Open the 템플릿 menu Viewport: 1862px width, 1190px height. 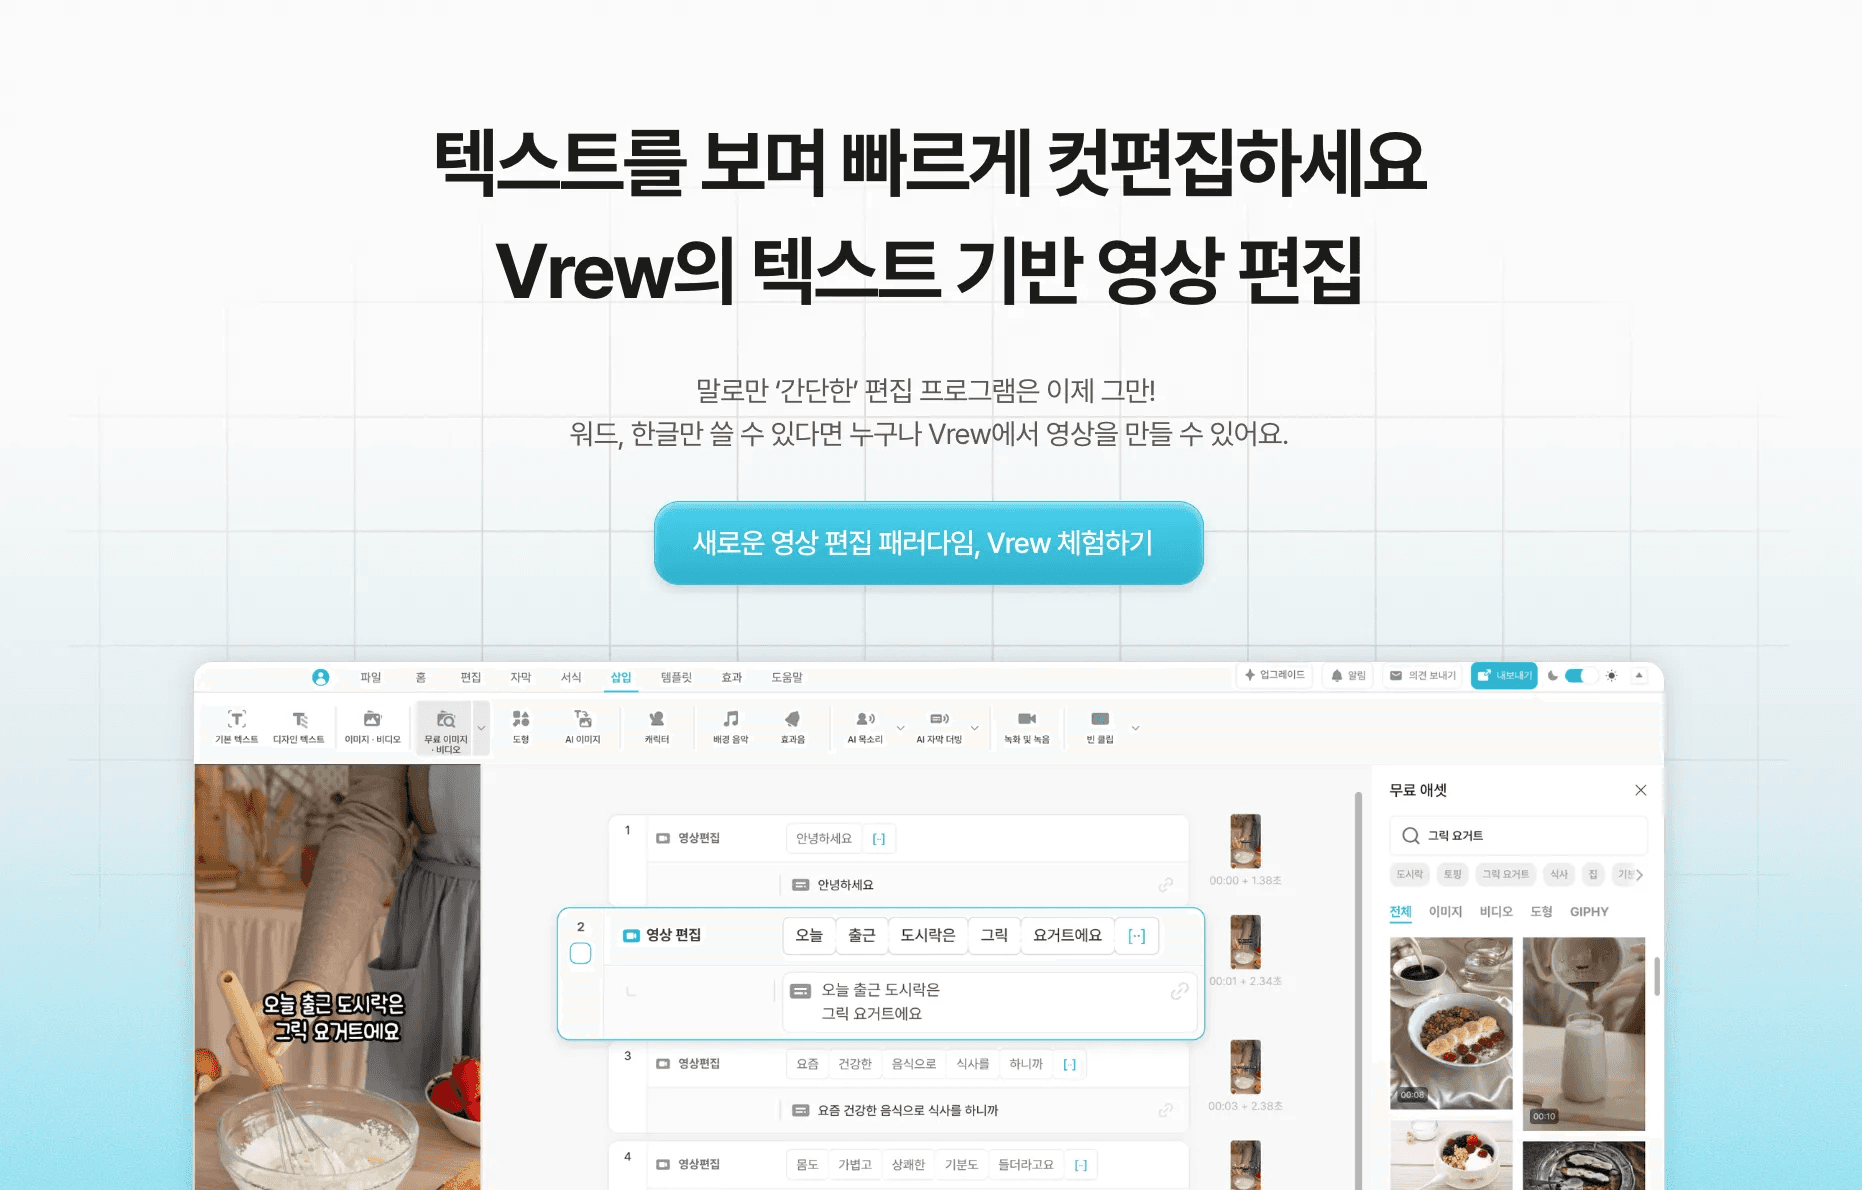[676, 677]
